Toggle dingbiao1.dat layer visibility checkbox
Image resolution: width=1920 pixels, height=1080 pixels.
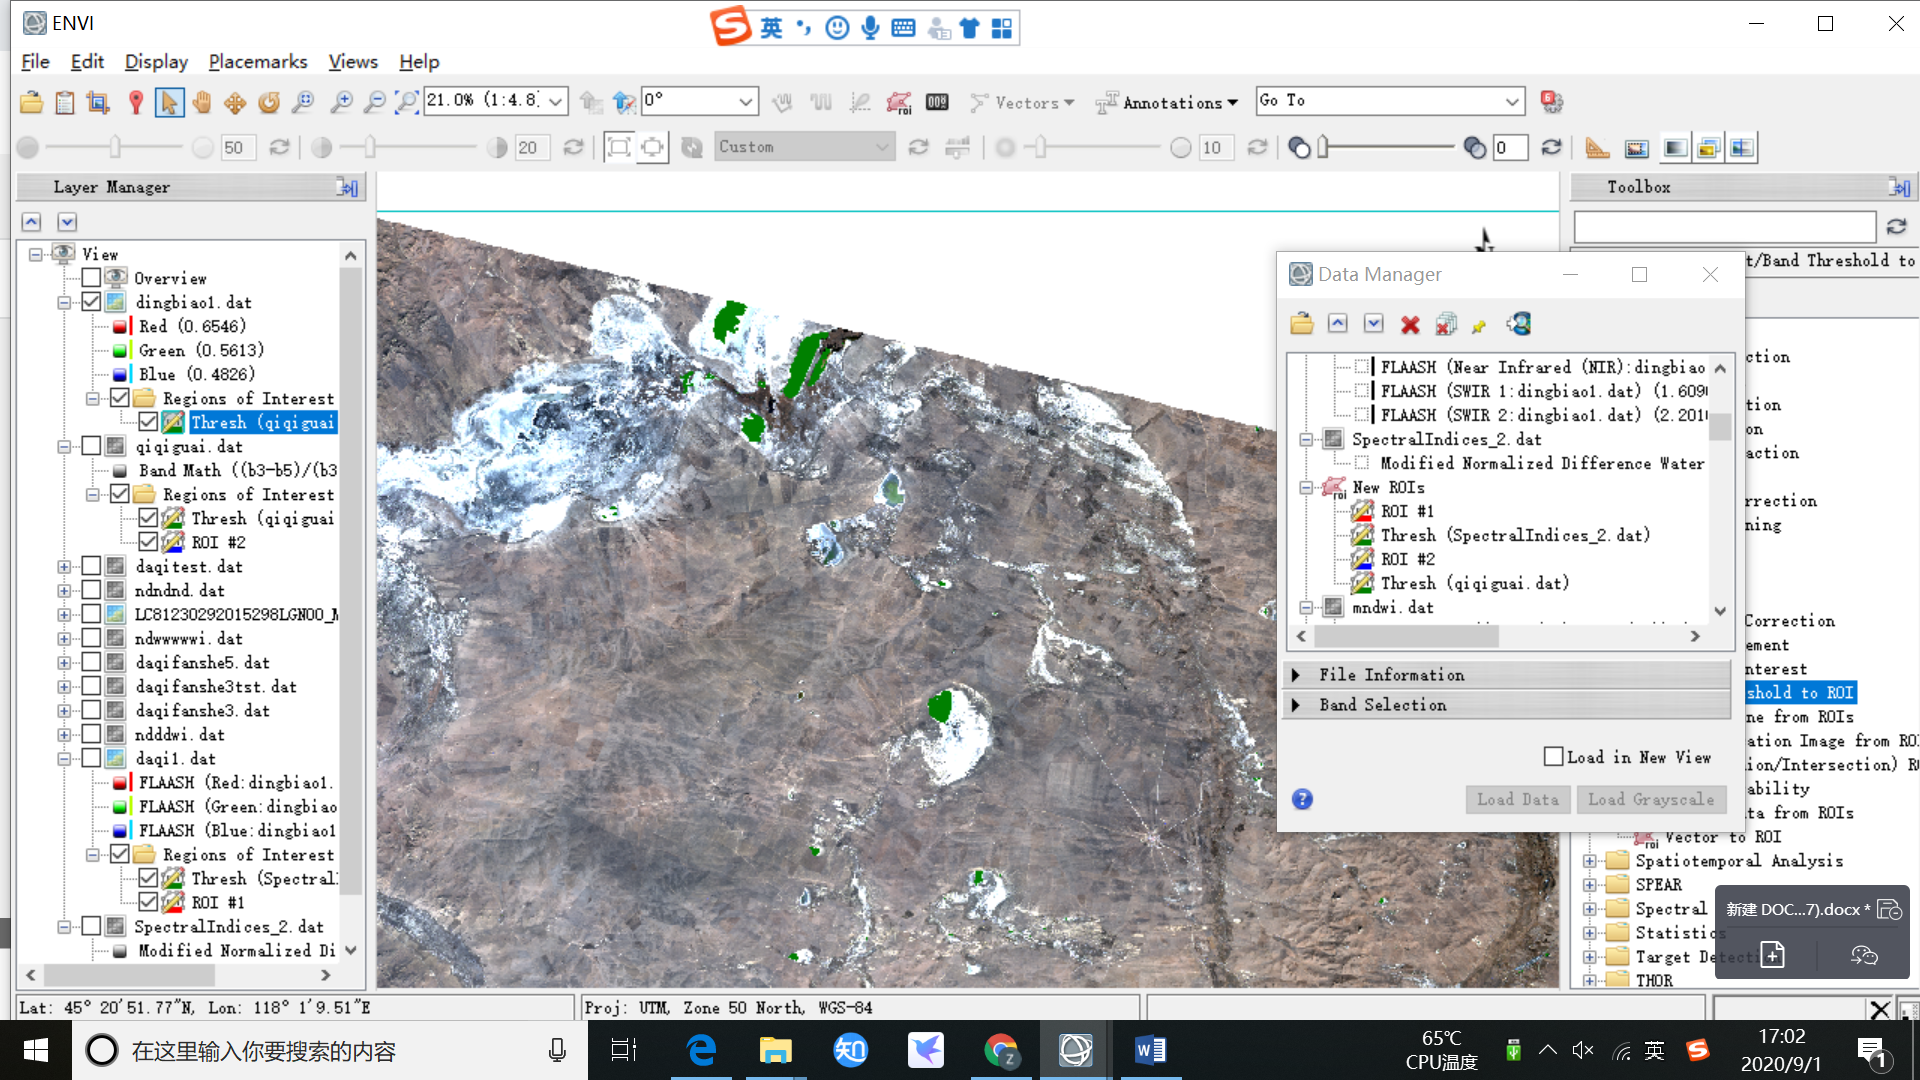click(91, 302)
